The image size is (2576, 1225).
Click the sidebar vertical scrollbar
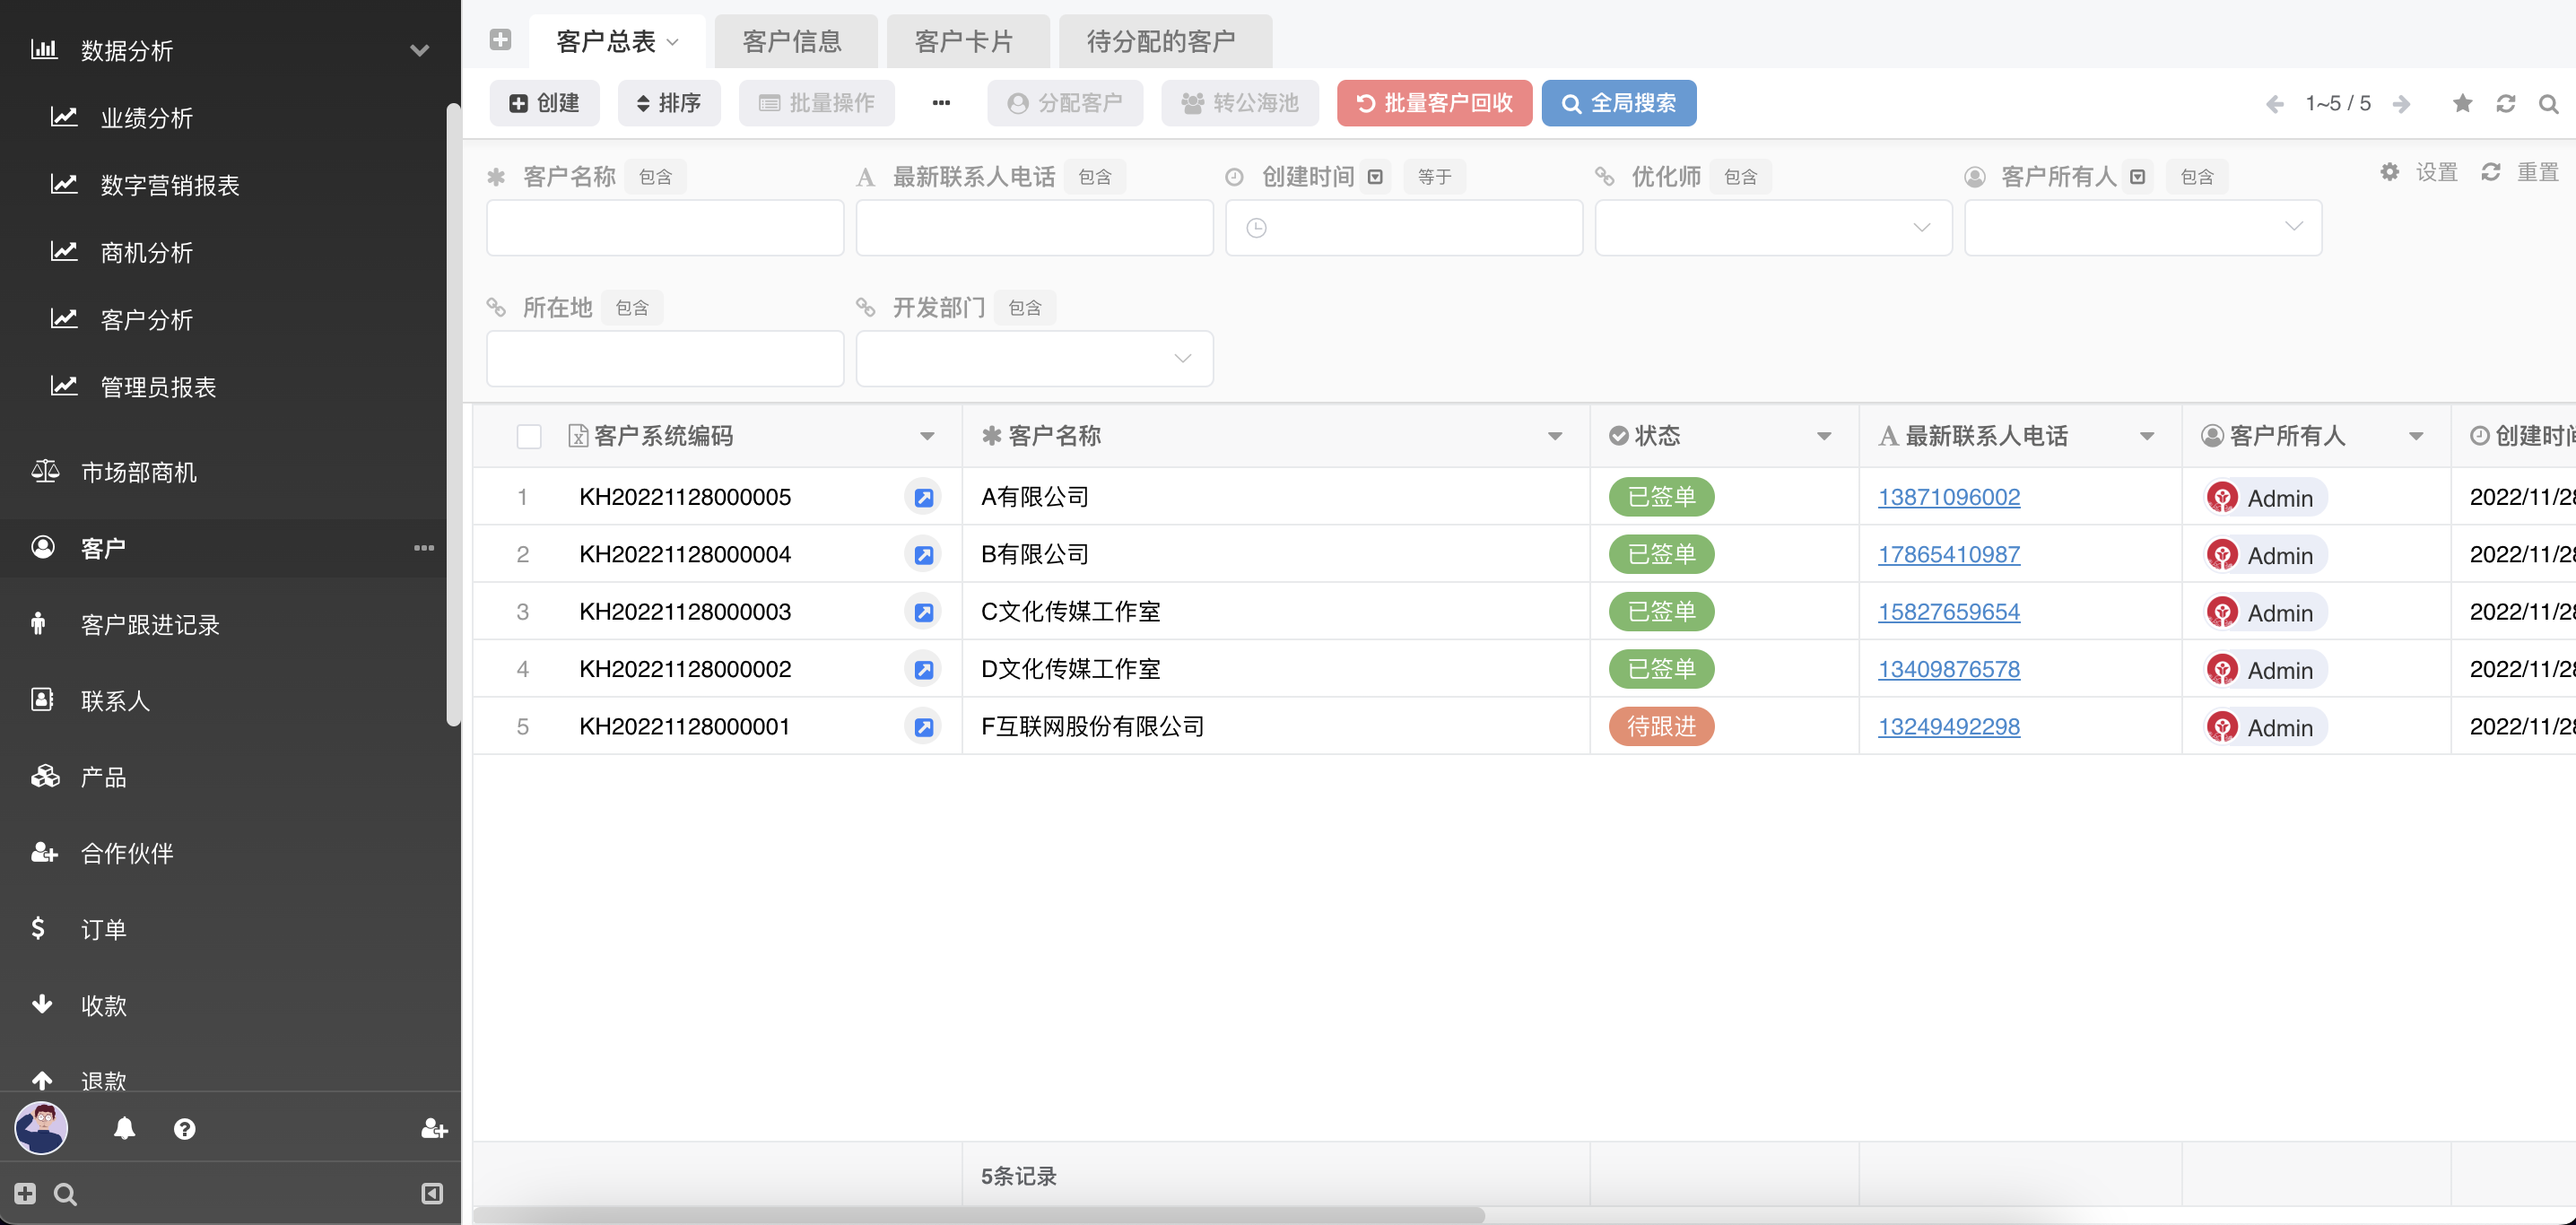[x=453, y=414]
